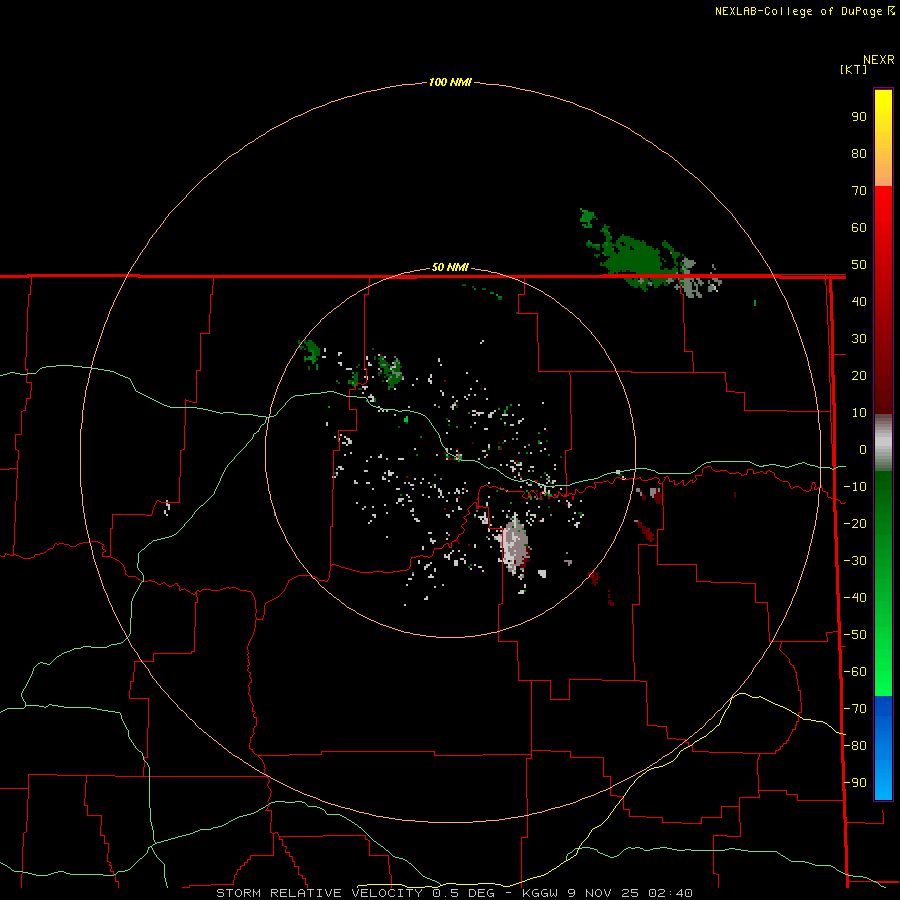Click the large white-gray echo south of radar center
900x900 pixels.
(x=514, y=545)
